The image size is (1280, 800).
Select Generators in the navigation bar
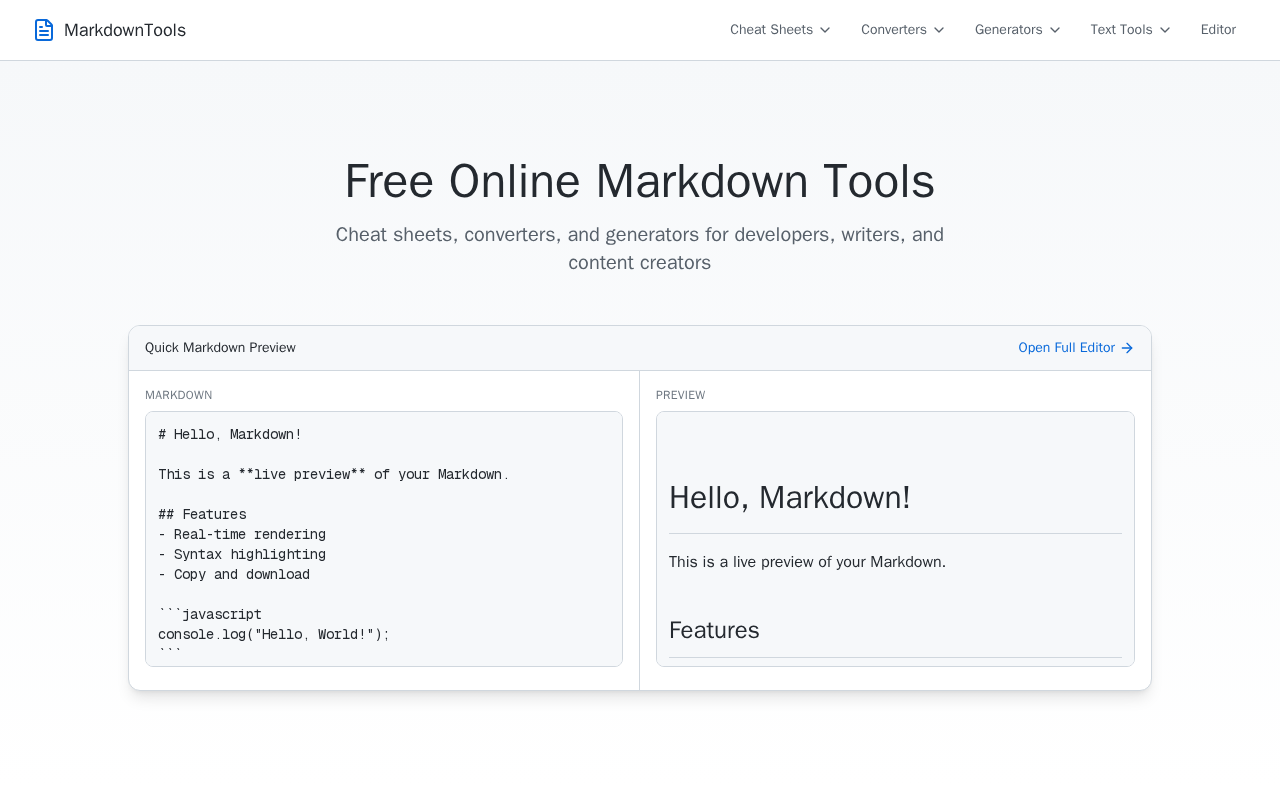coord(1008,30)
